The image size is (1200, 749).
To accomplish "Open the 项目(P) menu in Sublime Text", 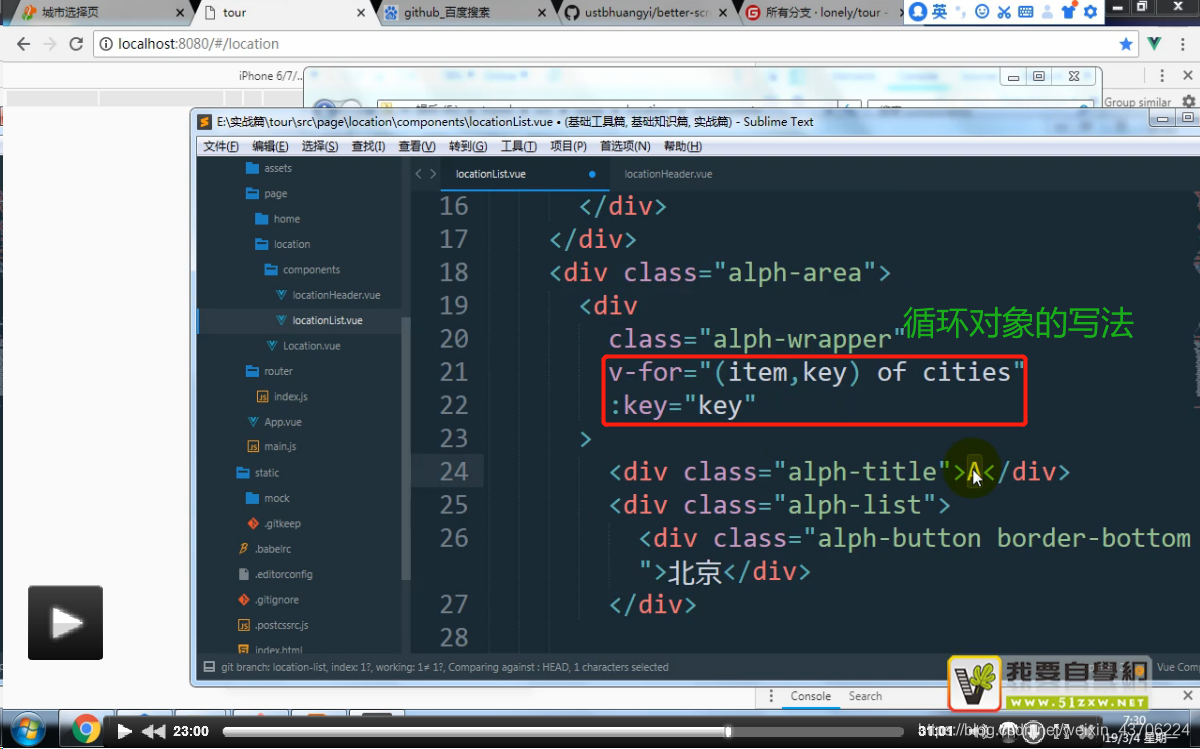I will 568,146.
